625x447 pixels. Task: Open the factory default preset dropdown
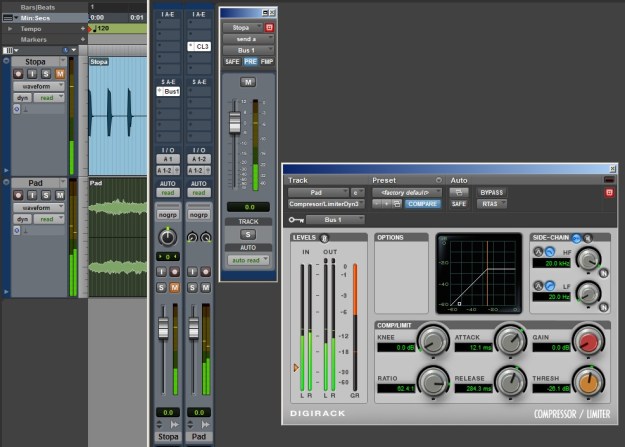(x=406, y=191)
